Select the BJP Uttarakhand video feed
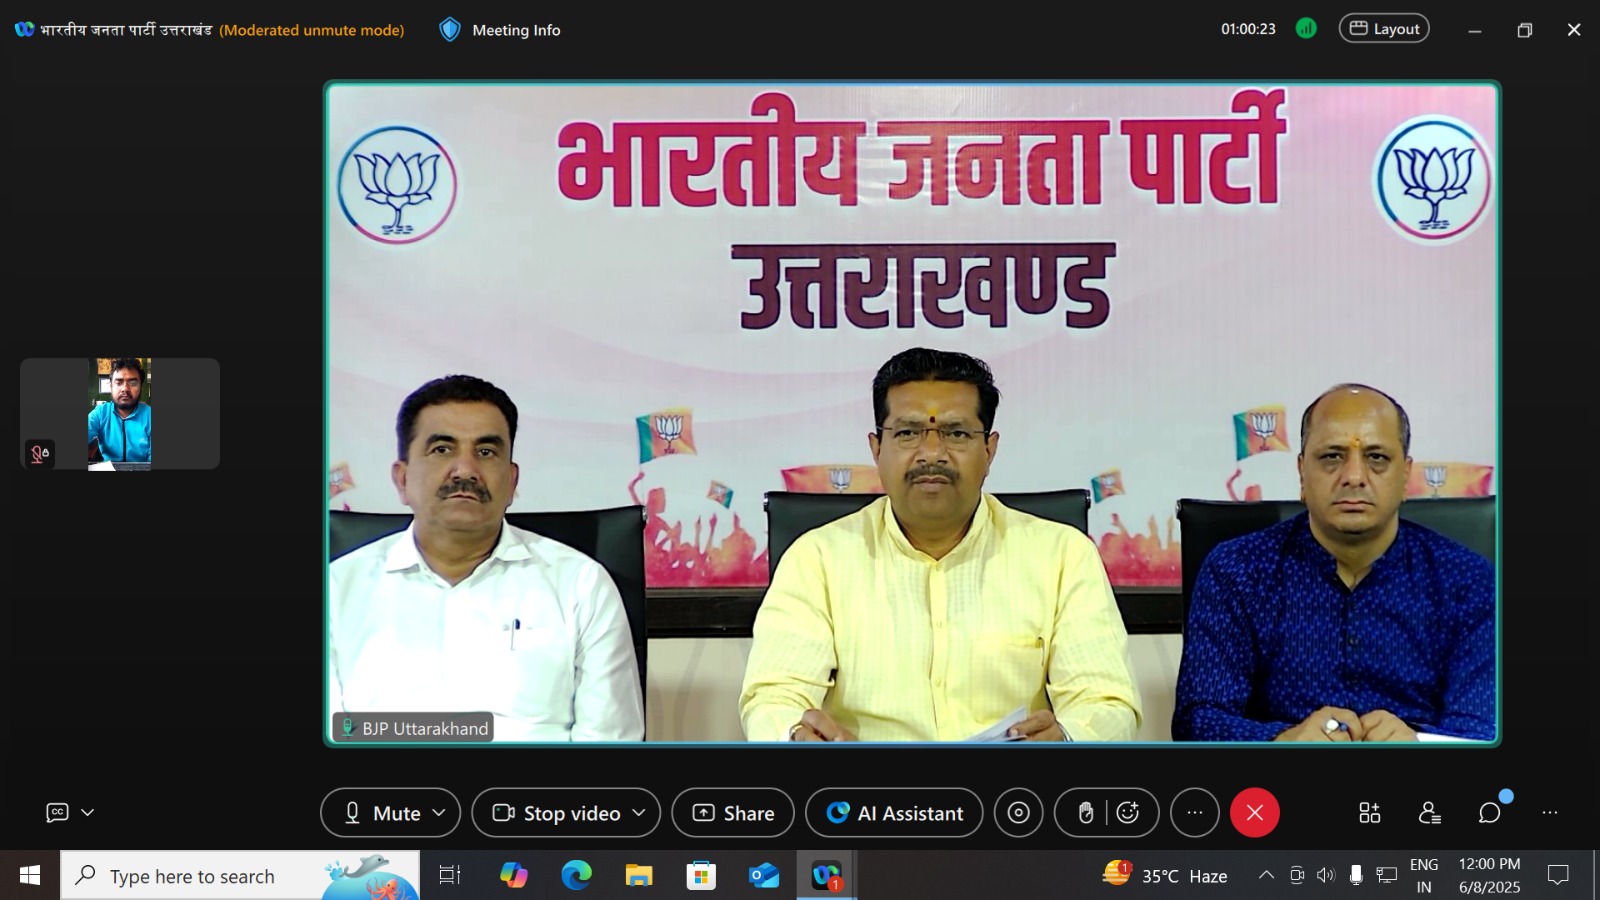Screen dimensions: 1600x900 (x=912, y=413)
